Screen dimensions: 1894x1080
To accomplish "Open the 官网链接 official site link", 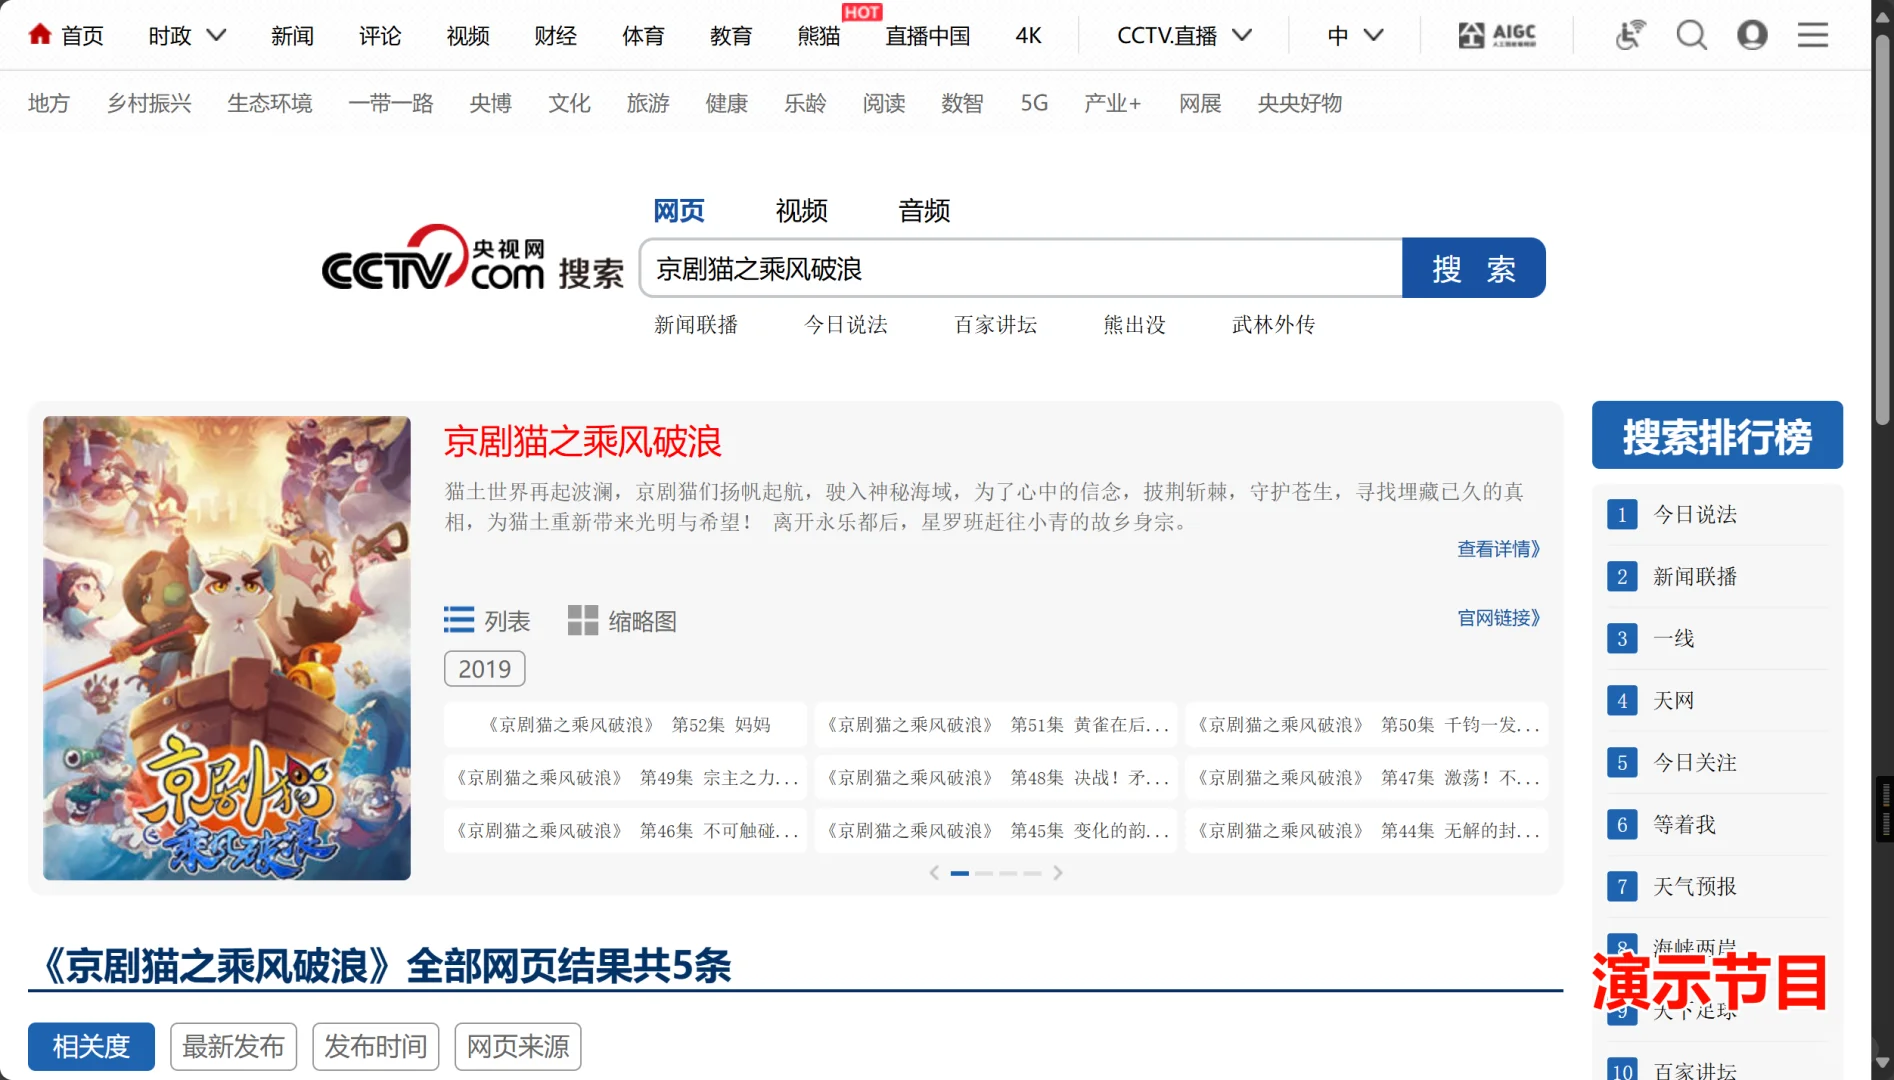I will pos(1497,618).
